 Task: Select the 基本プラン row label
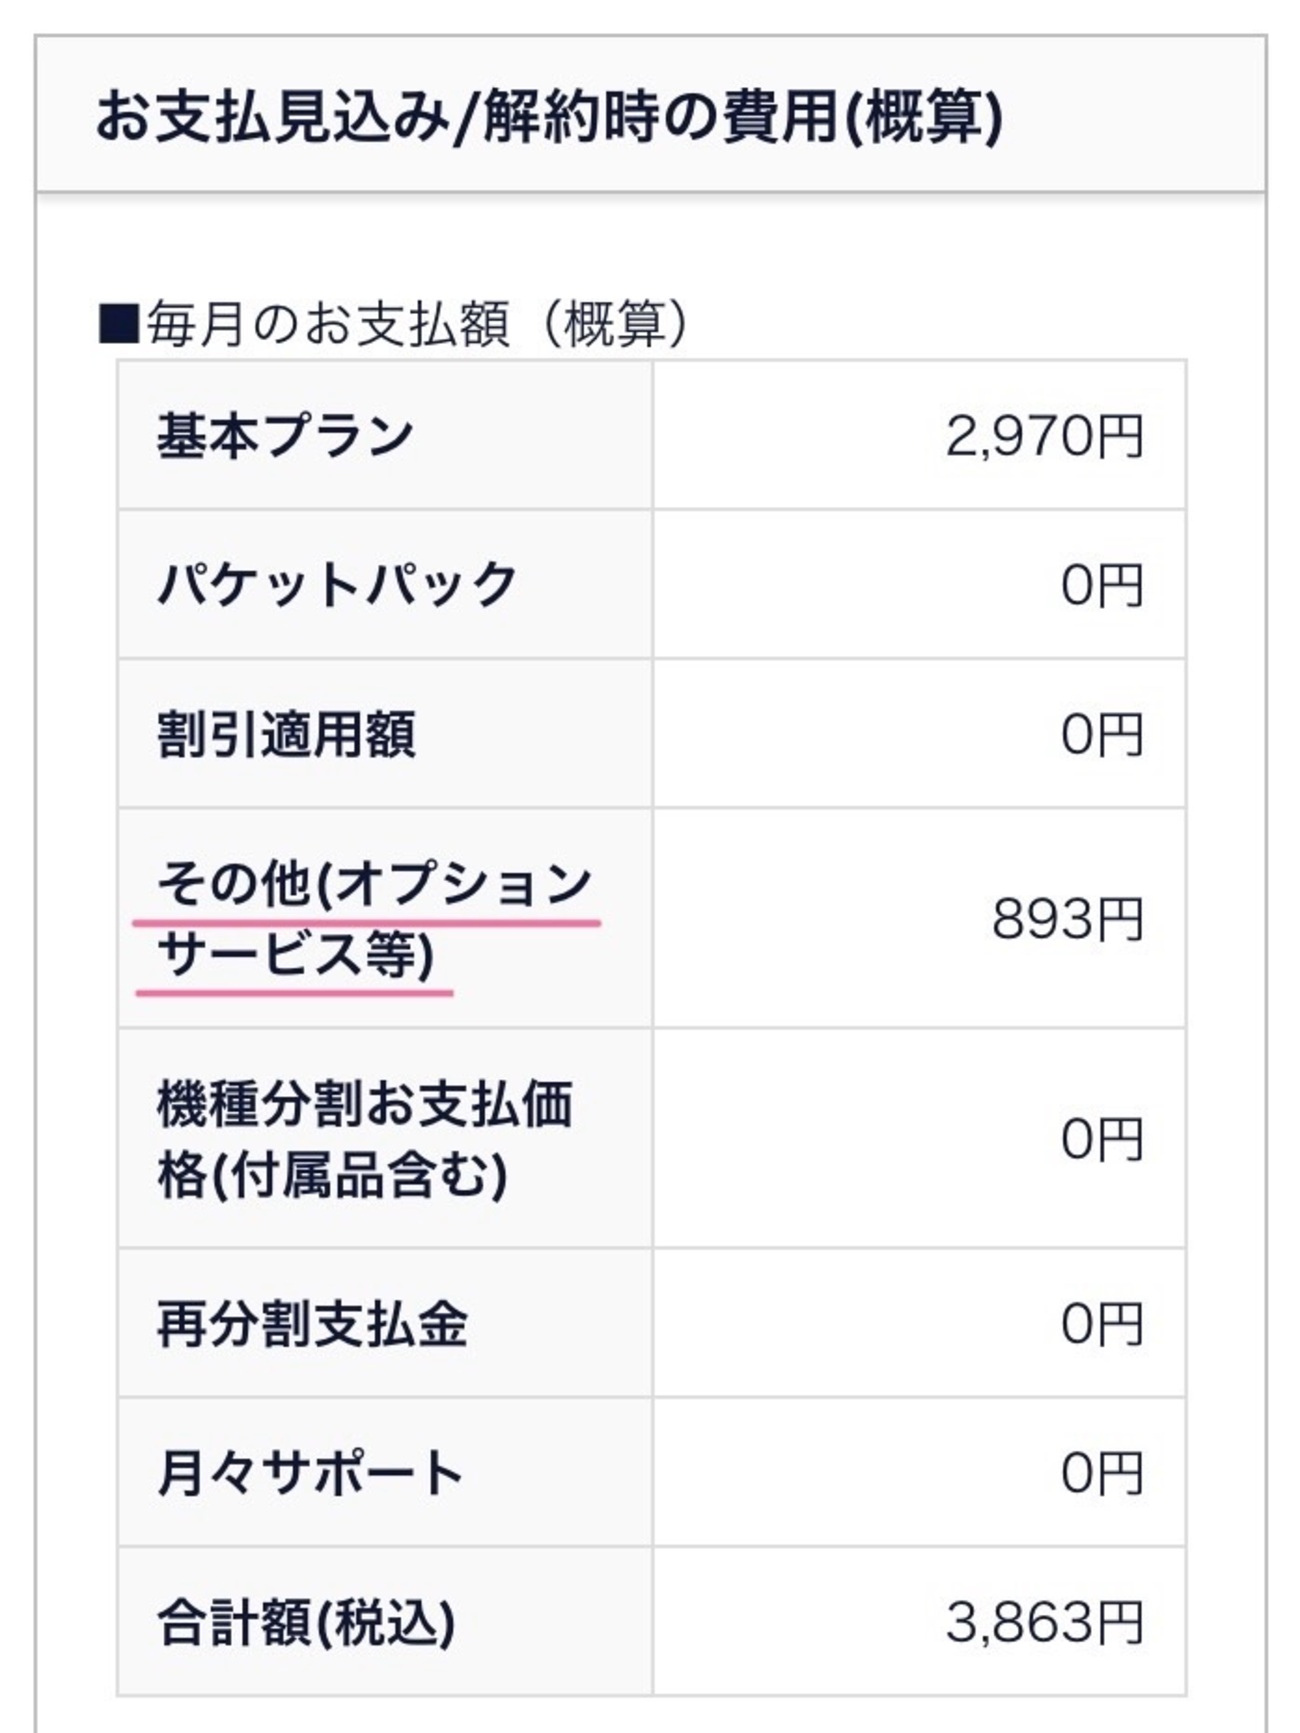[x=285, y=436]
